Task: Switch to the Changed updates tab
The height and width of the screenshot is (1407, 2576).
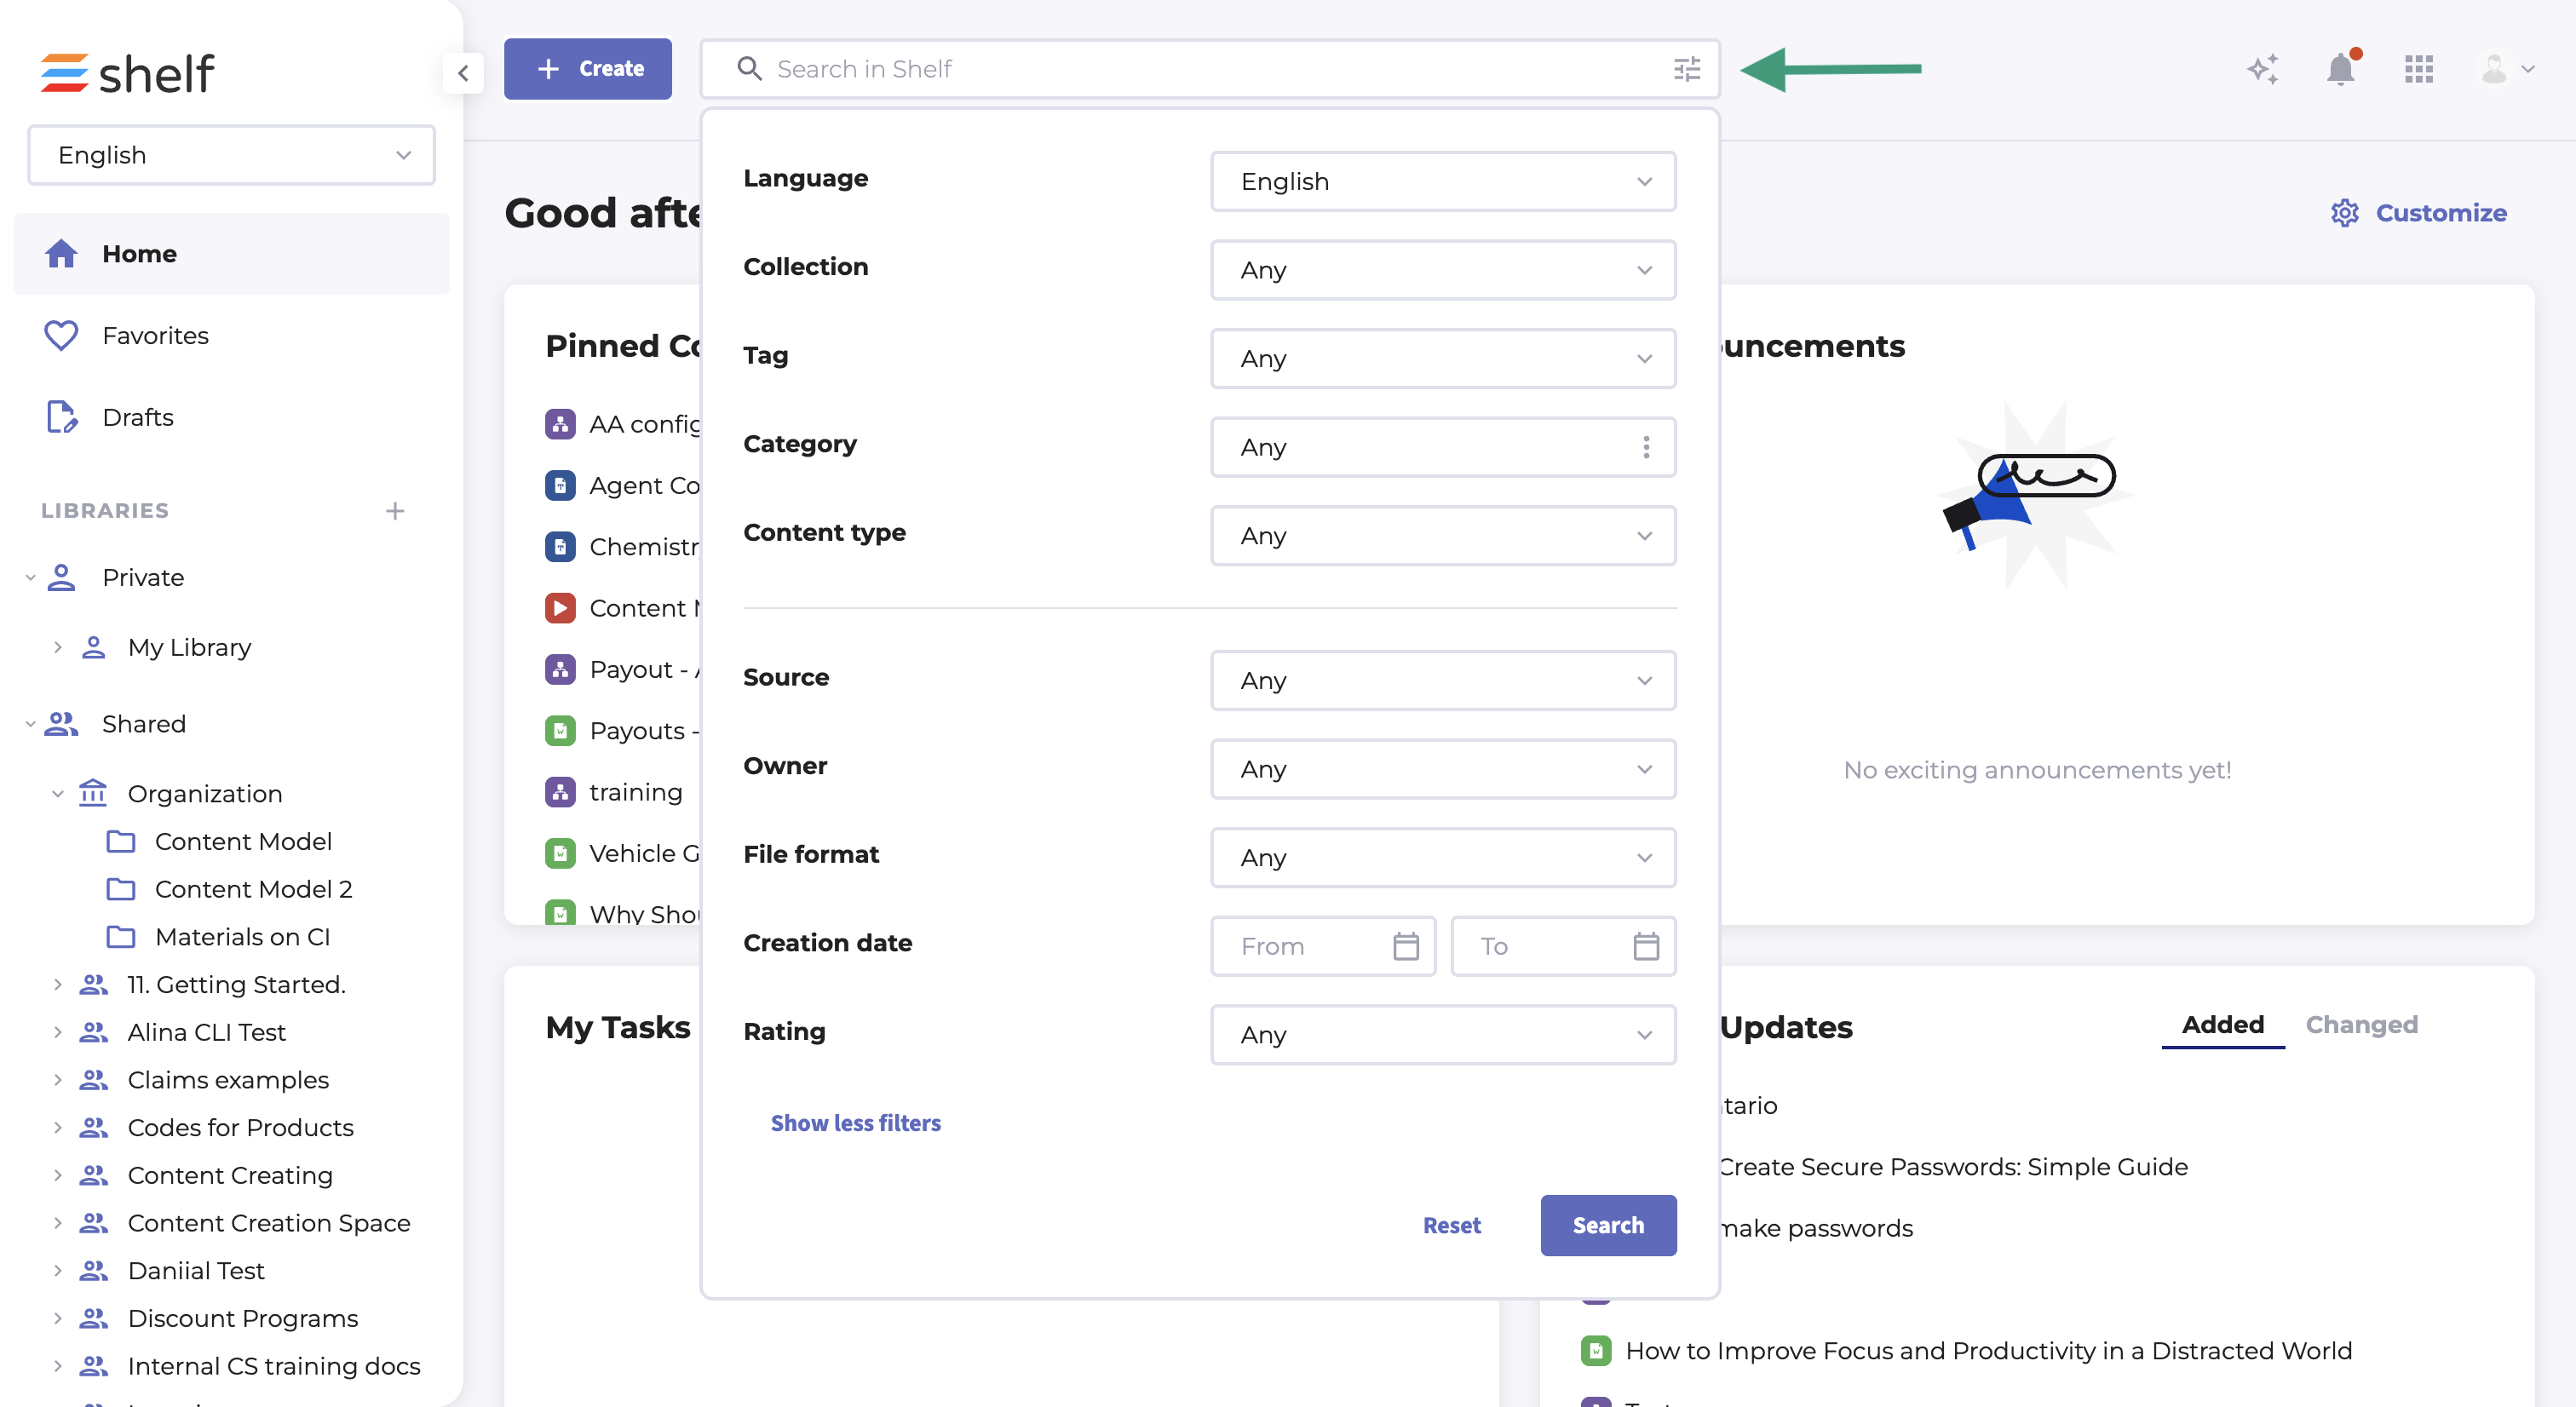Action: click(2361, 1025)
